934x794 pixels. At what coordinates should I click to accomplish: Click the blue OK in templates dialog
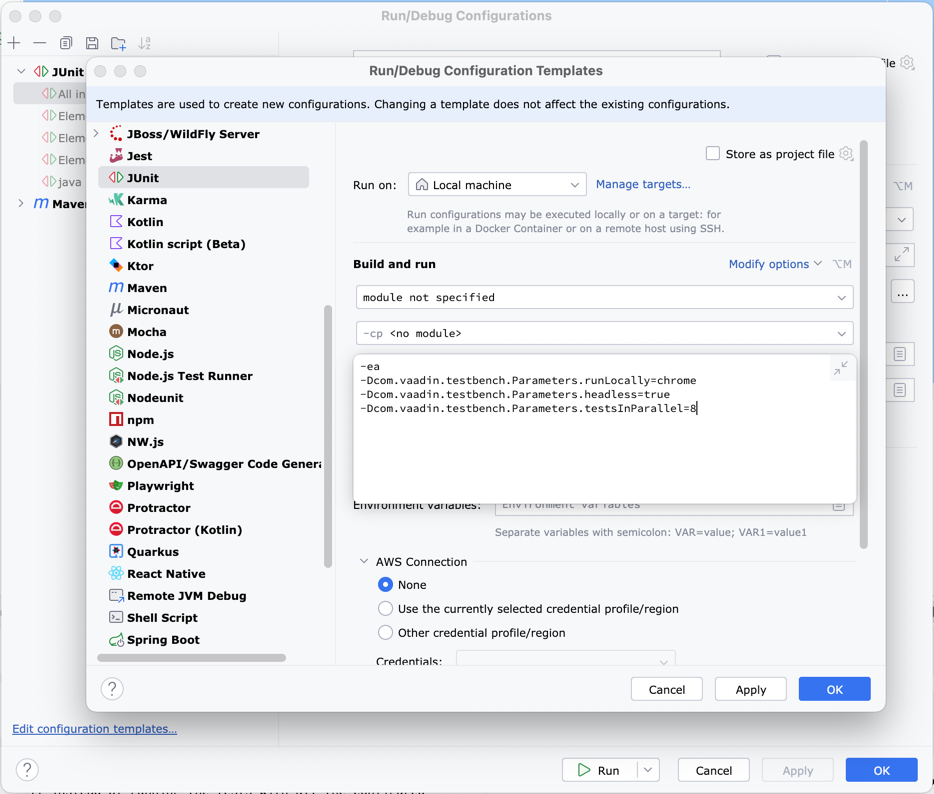pos(835,689)
